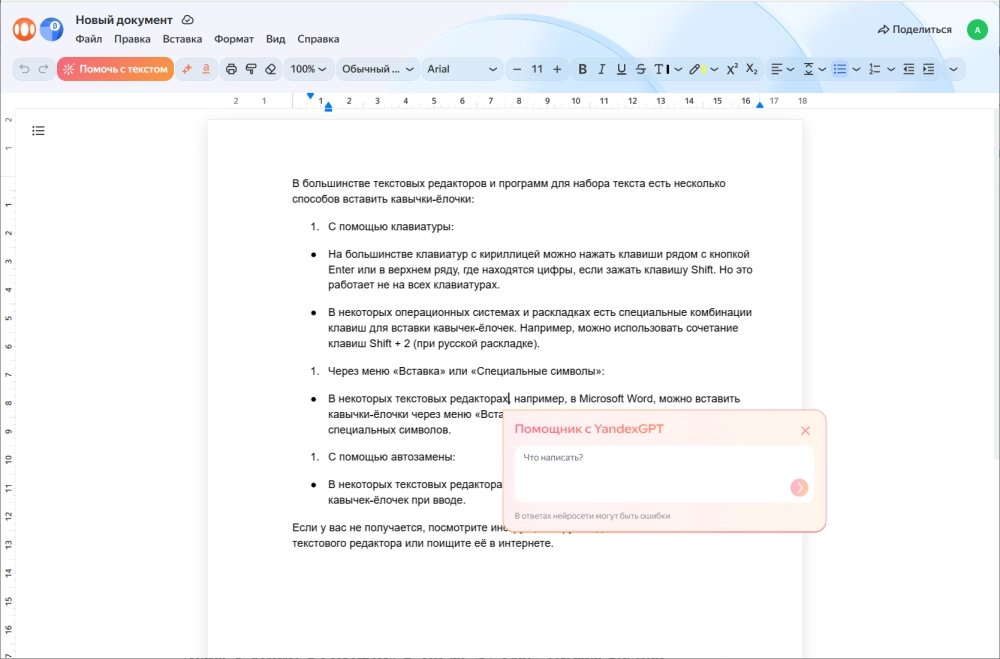Apply text color with T icon

(x=661, y=69)
